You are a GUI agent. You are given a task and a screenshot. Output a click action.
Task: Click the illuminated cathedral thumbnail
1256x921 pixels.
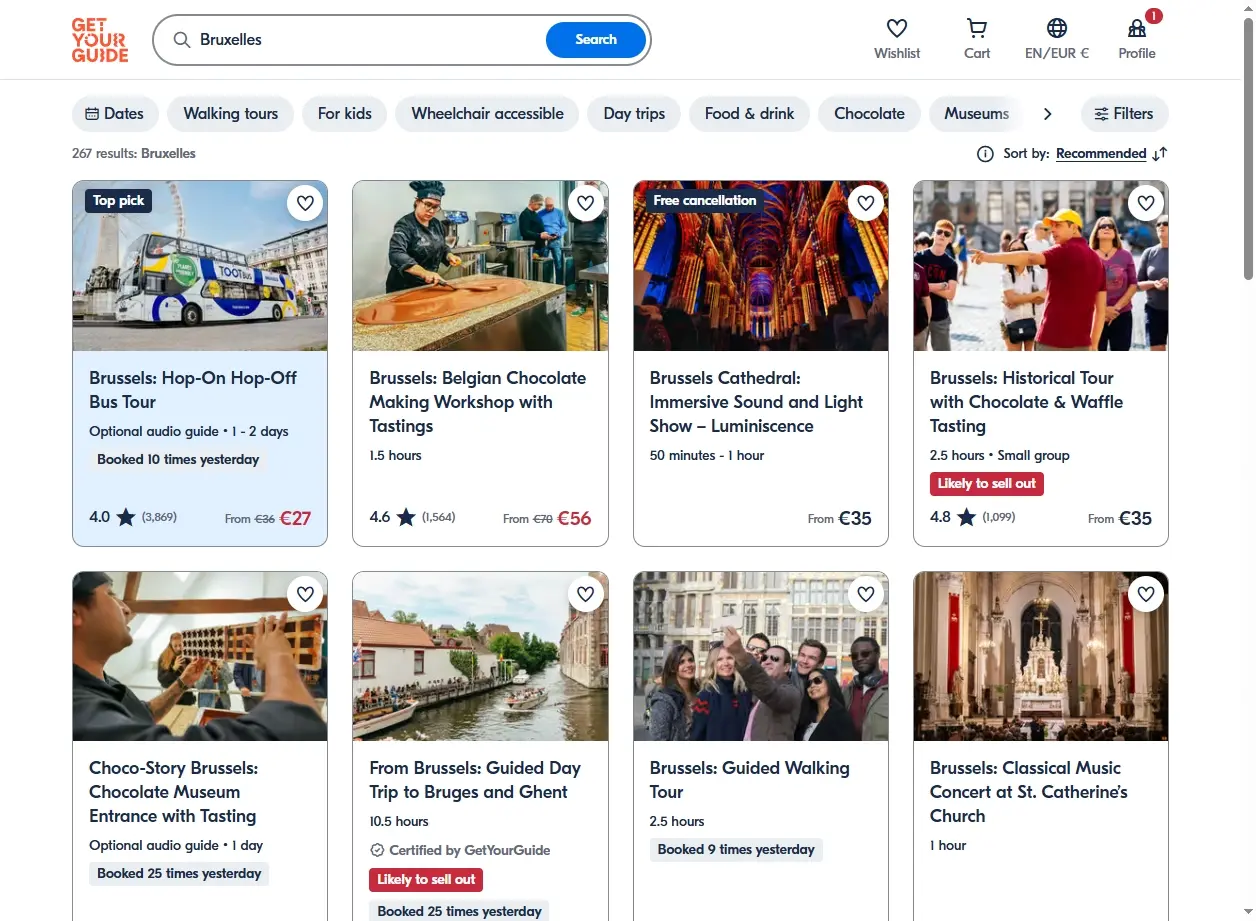click(x=761, y=266)
